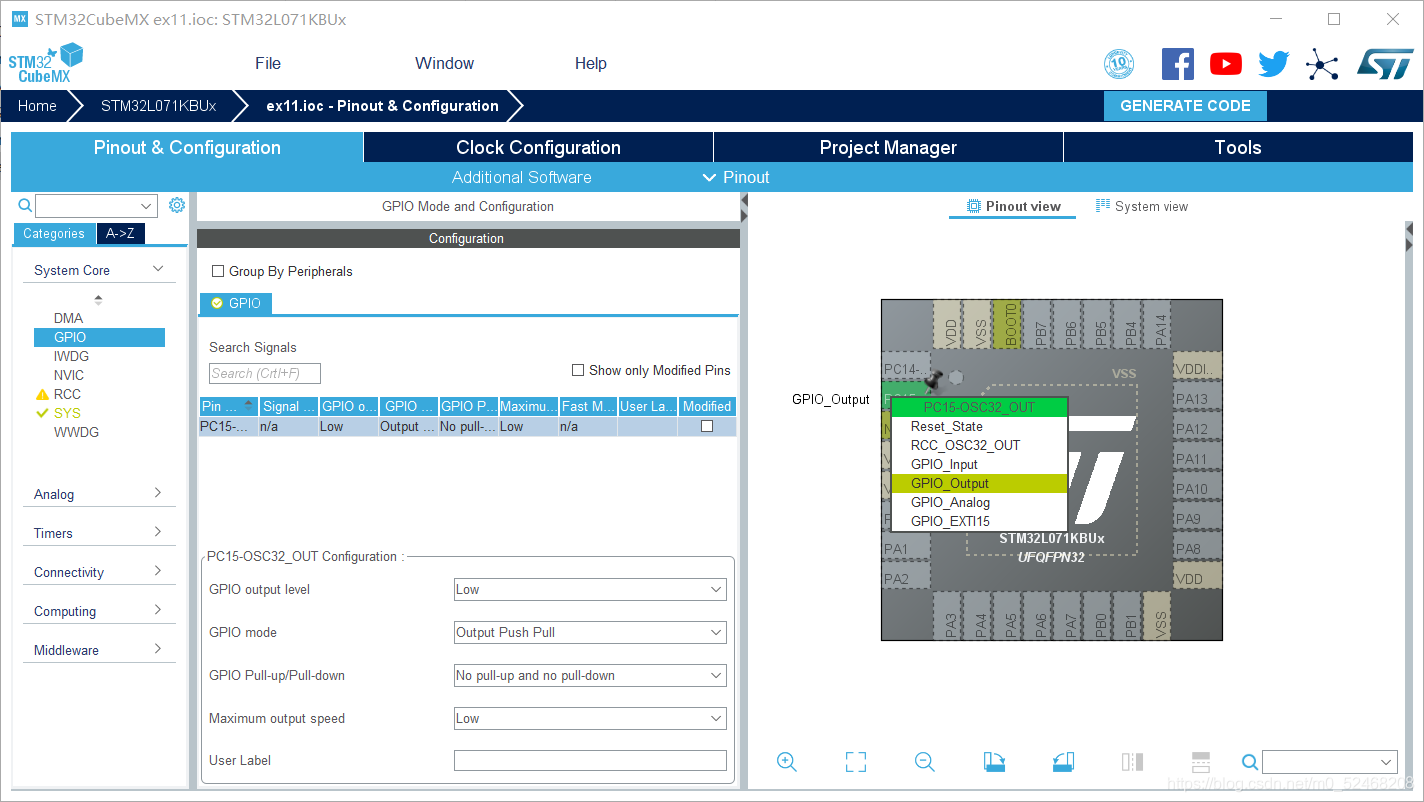Open the category settings gear icon
The width and height of the screenshot is (1424, 802).
[177, 205]
